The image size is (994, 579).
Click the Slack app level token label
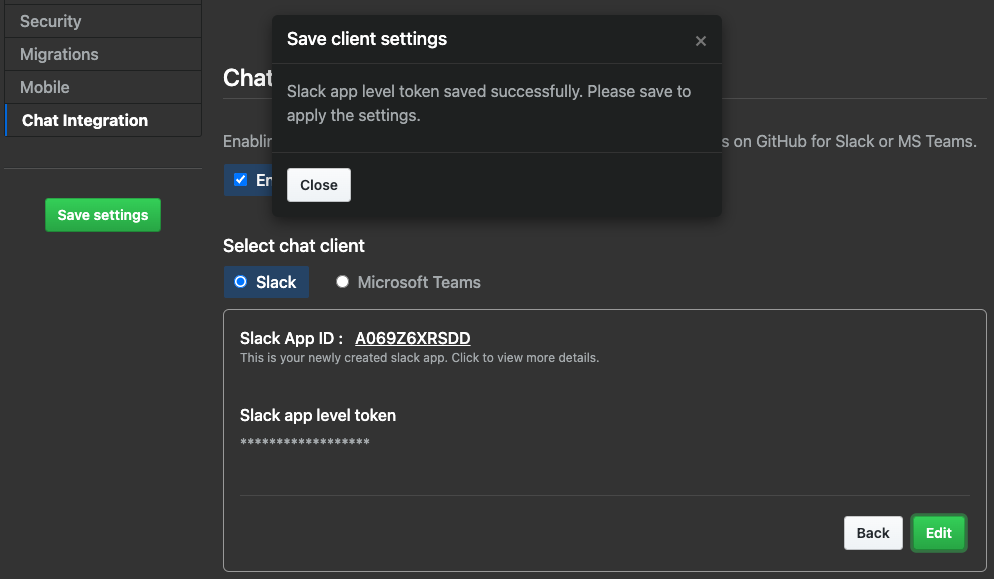[318, 415]
